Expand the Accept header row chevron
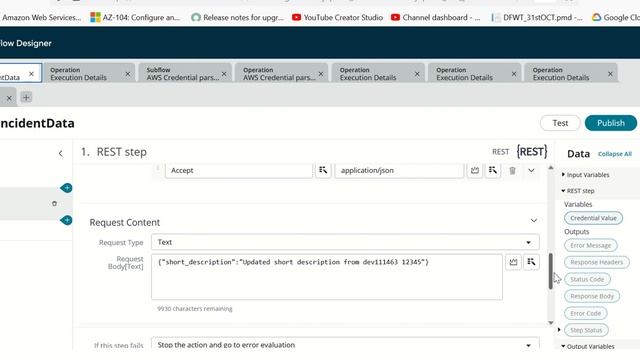The width and height of the screenshot is (640, 360). (x=531, y=170)
